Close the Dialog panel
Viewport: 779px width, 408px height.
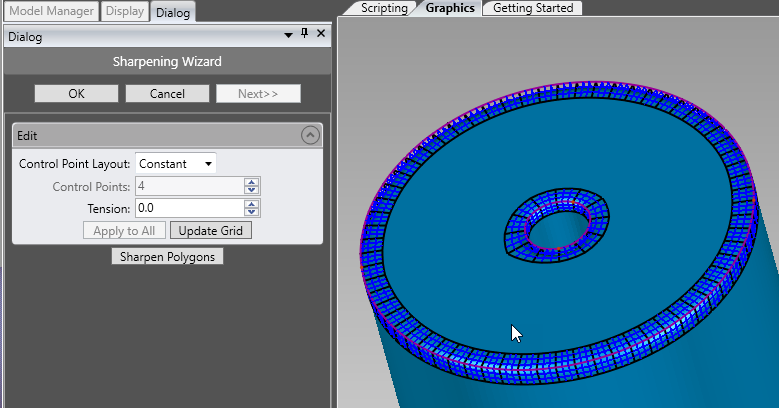321,33
